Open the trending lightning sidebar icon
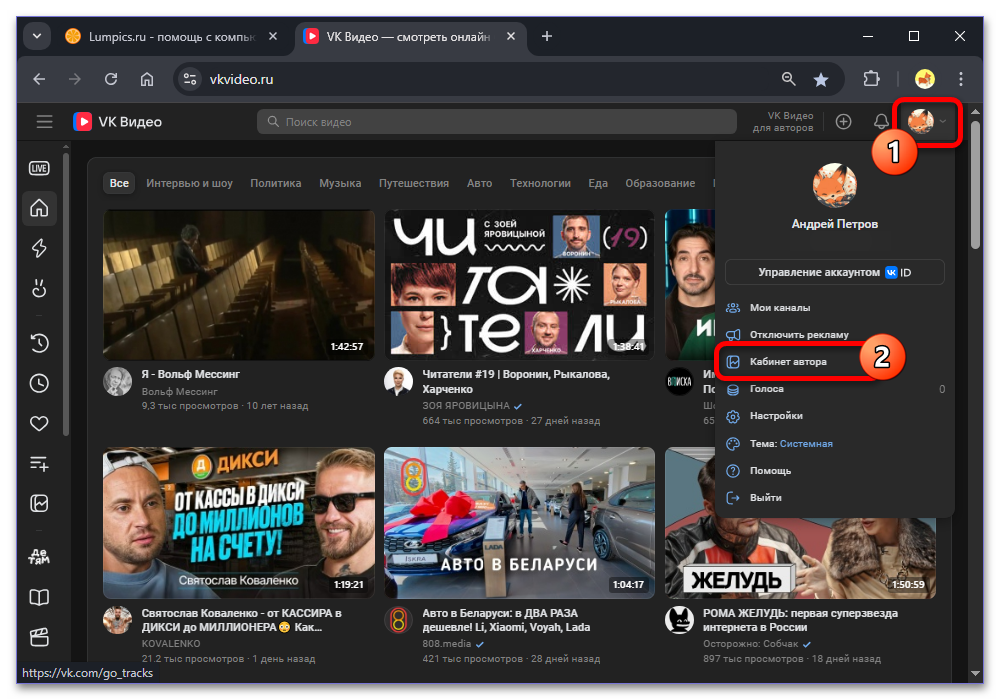The height and width of the screenshot is (700, 1000). [x=40, y=248]
